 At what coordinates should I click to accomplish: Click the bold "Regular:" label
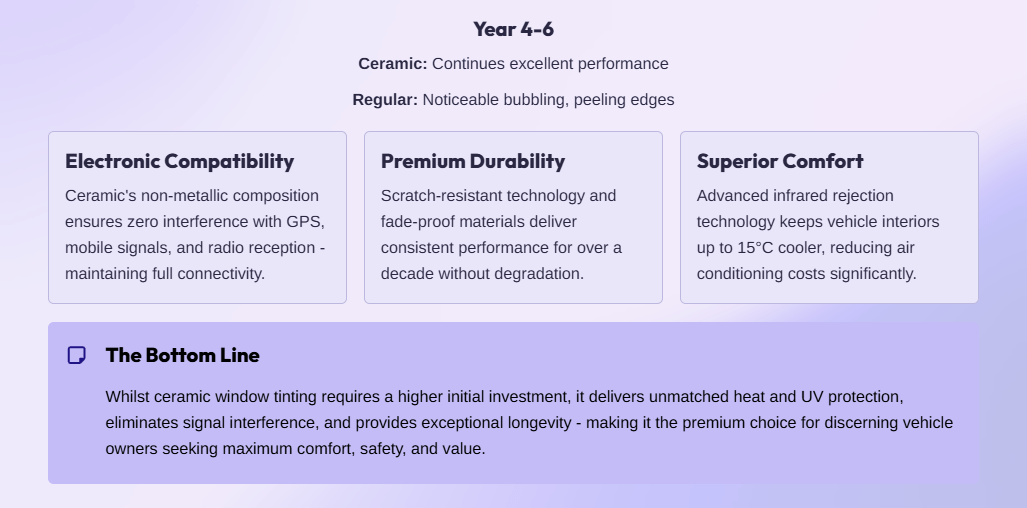[385, 100]
